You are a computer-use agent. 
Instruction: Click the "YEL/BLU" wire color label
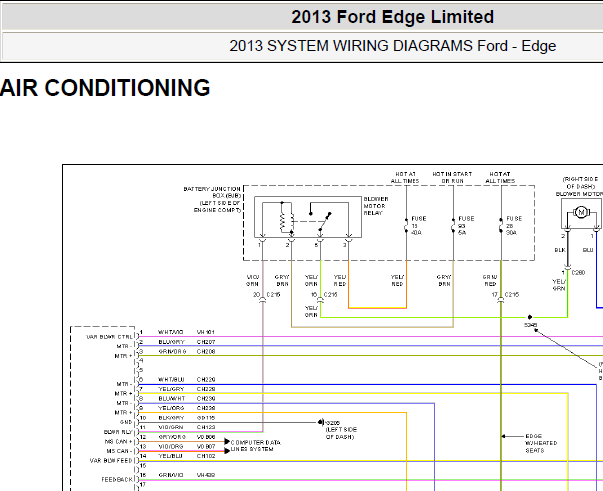(x=170, y=456)
